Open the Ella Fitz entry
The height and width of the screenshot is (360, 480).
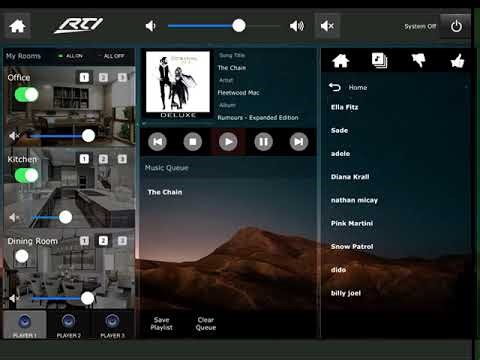click(344, 107)
